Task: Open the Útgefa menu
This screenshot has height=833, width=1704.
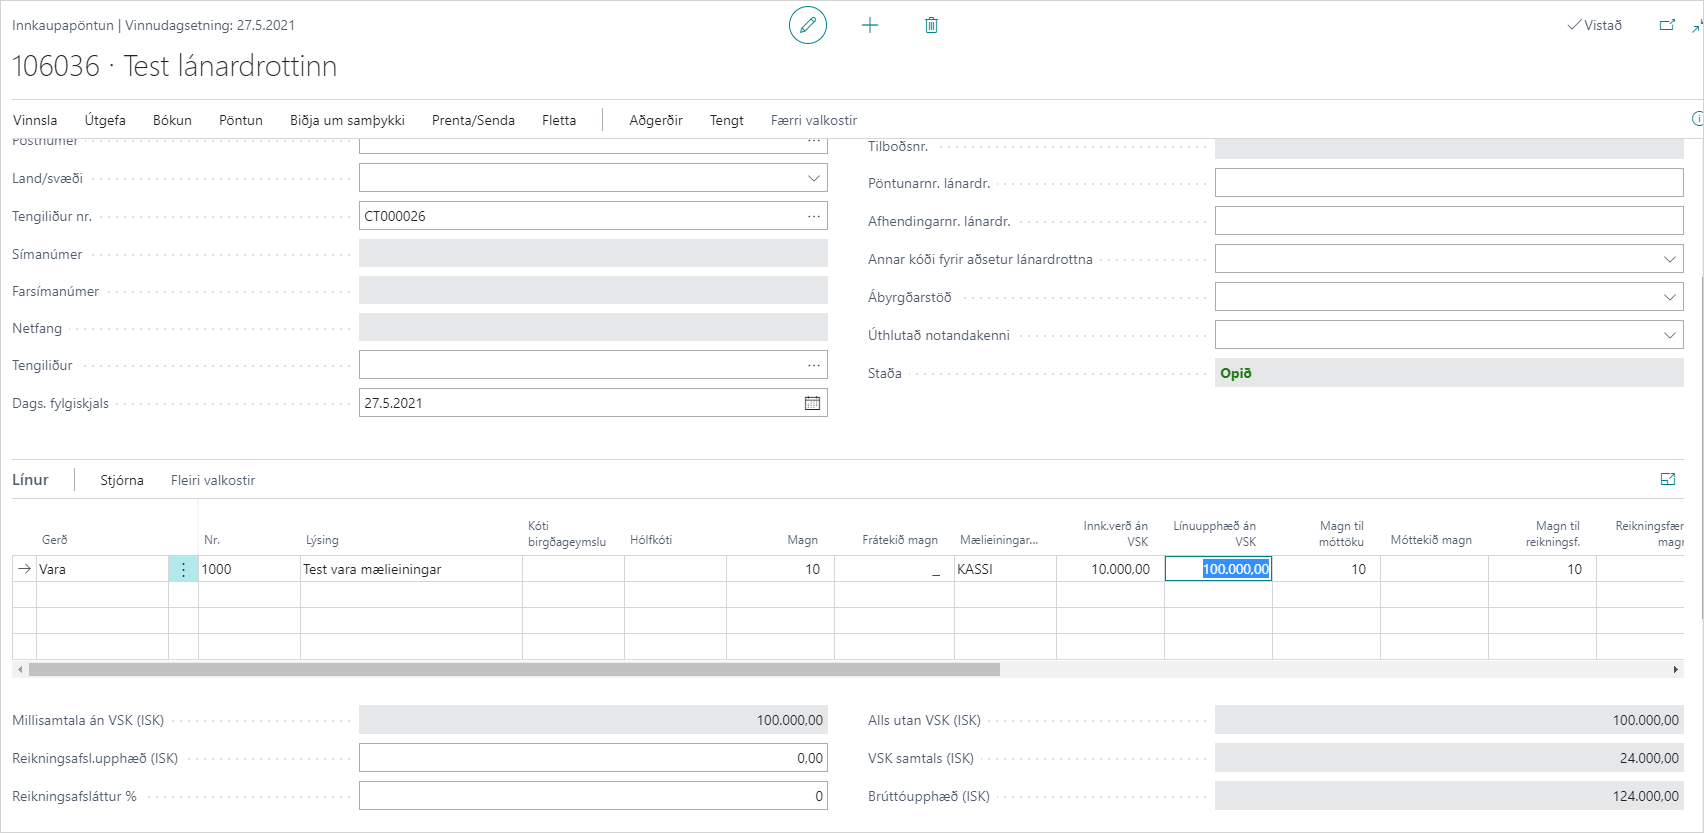Action: point(105,120)
